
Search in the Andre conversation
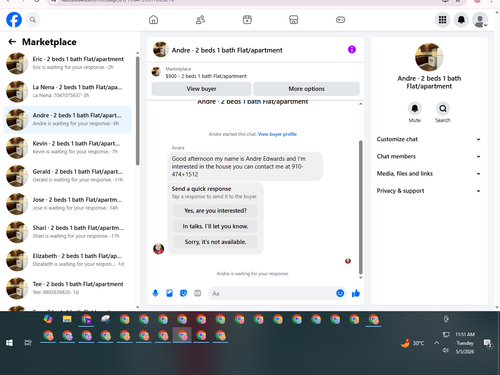(x=443, y=108)
